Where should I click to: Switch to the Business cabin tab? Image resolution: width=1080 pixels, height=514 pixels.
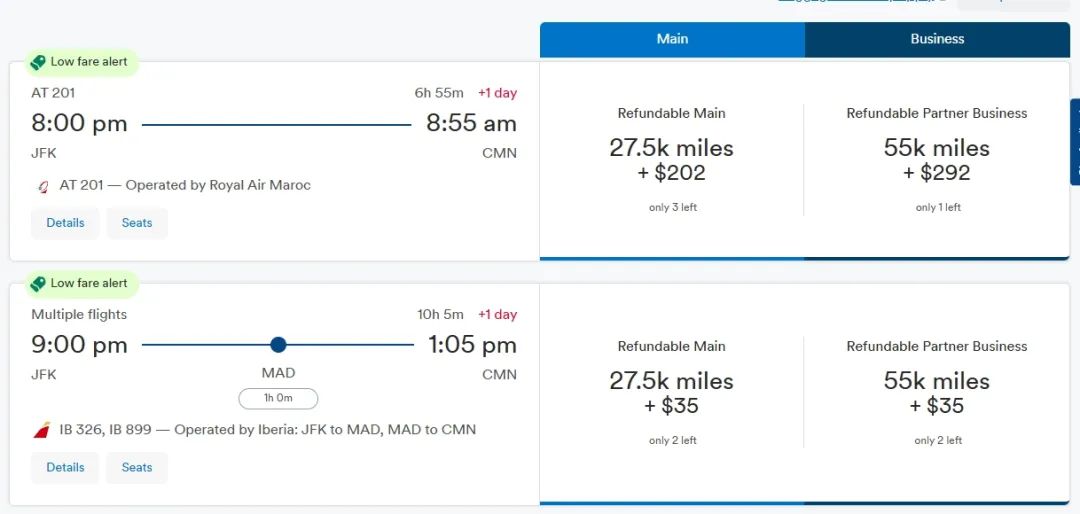pyautogui.click(x=937, y=39)
